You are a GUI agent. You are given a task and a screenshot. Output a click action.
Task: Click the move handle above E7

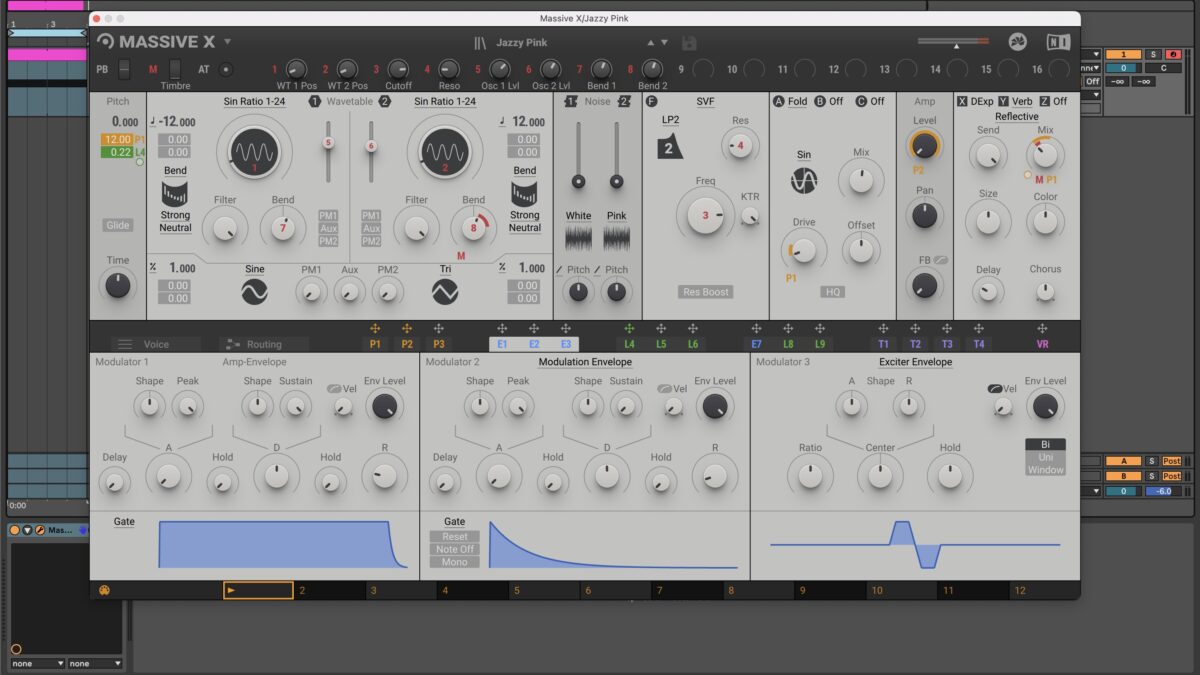pyautogui.click(x=756, y=328)
